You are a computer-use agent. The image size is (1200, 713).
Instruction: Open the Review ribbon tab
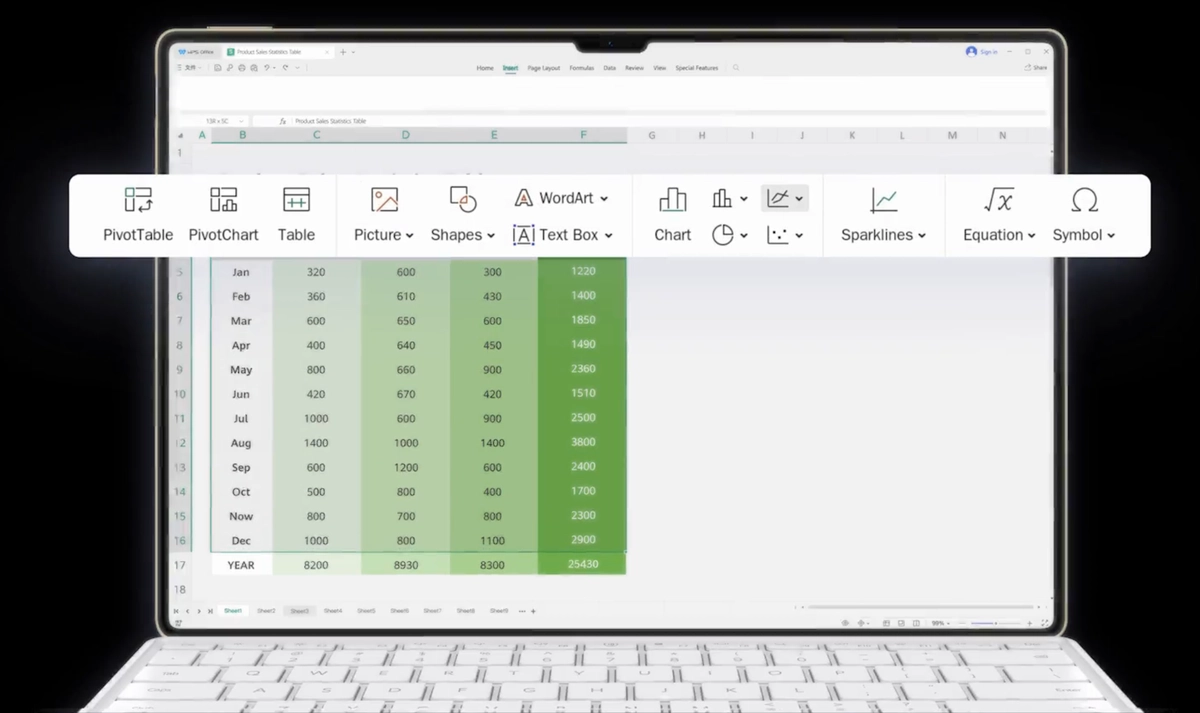tap(634, 68)
